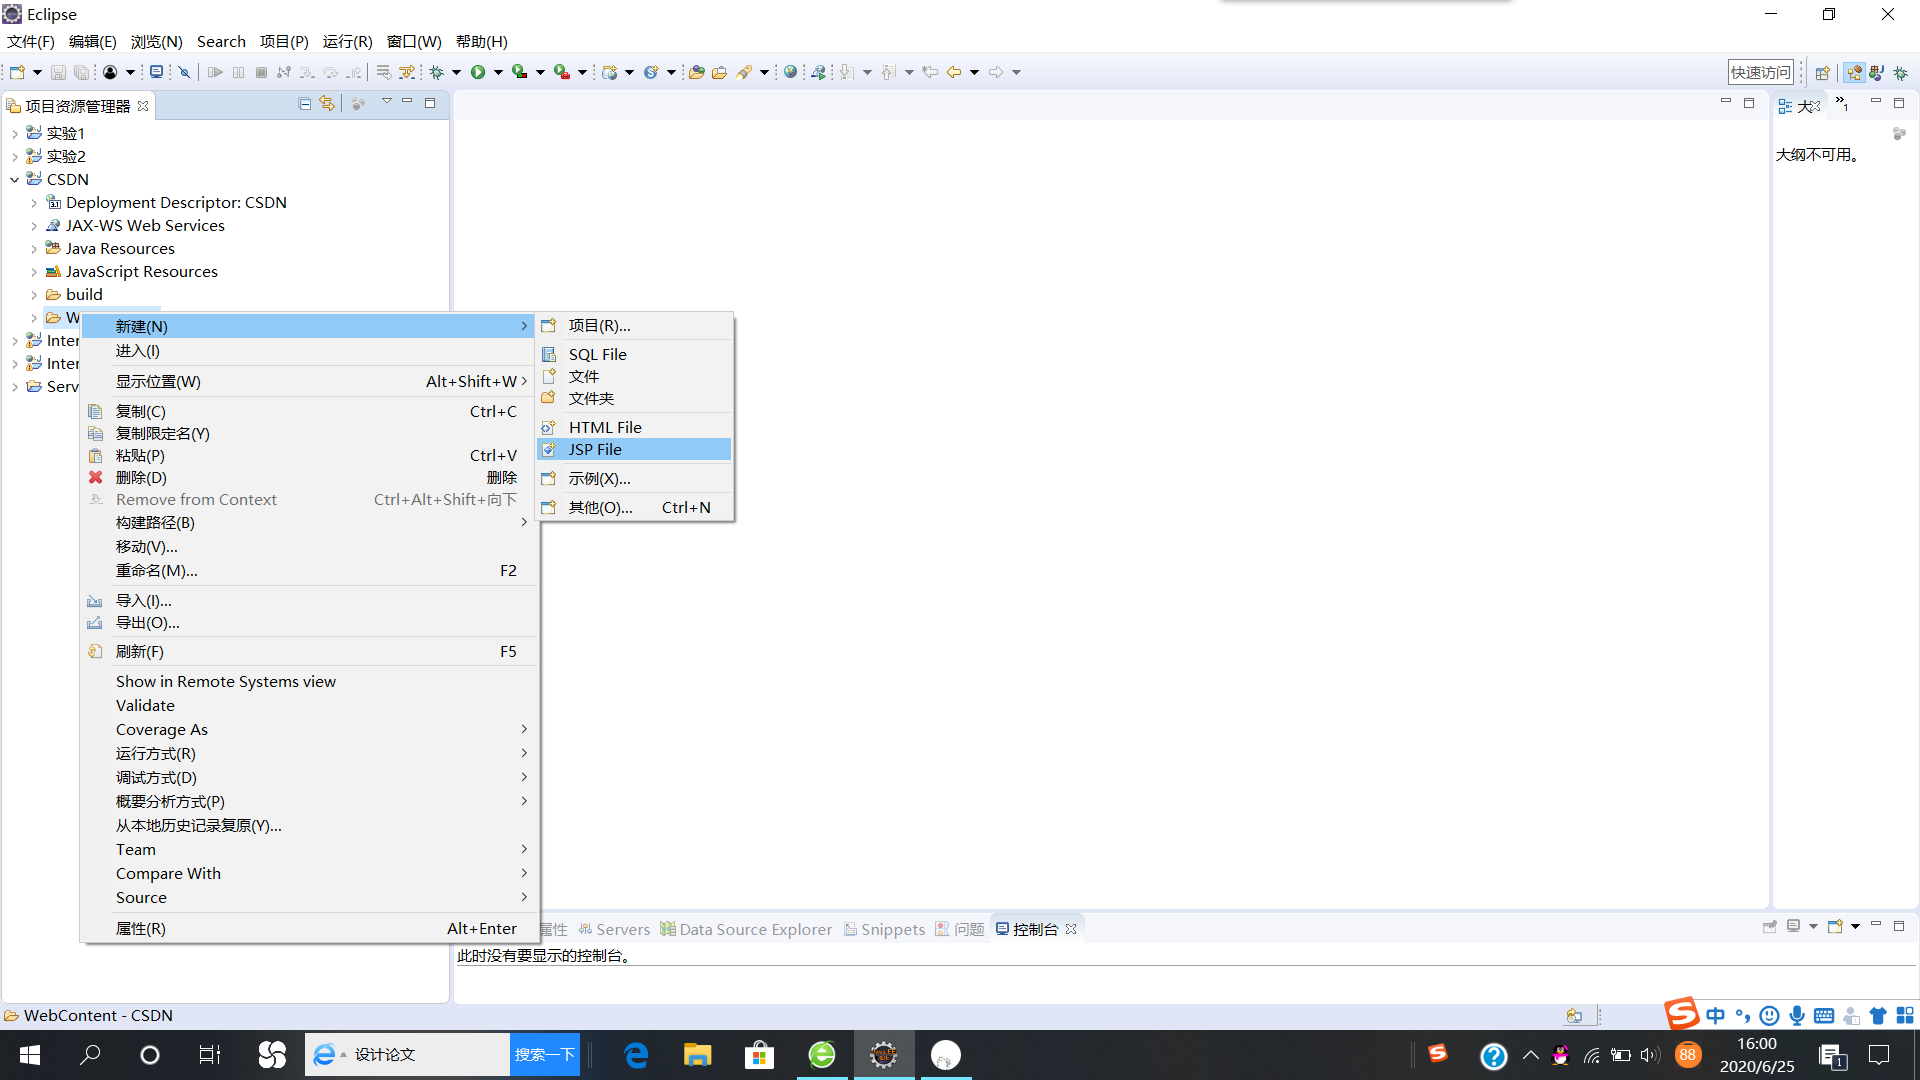Click 搜索一下 button on taskbar

coord(544,1055)
